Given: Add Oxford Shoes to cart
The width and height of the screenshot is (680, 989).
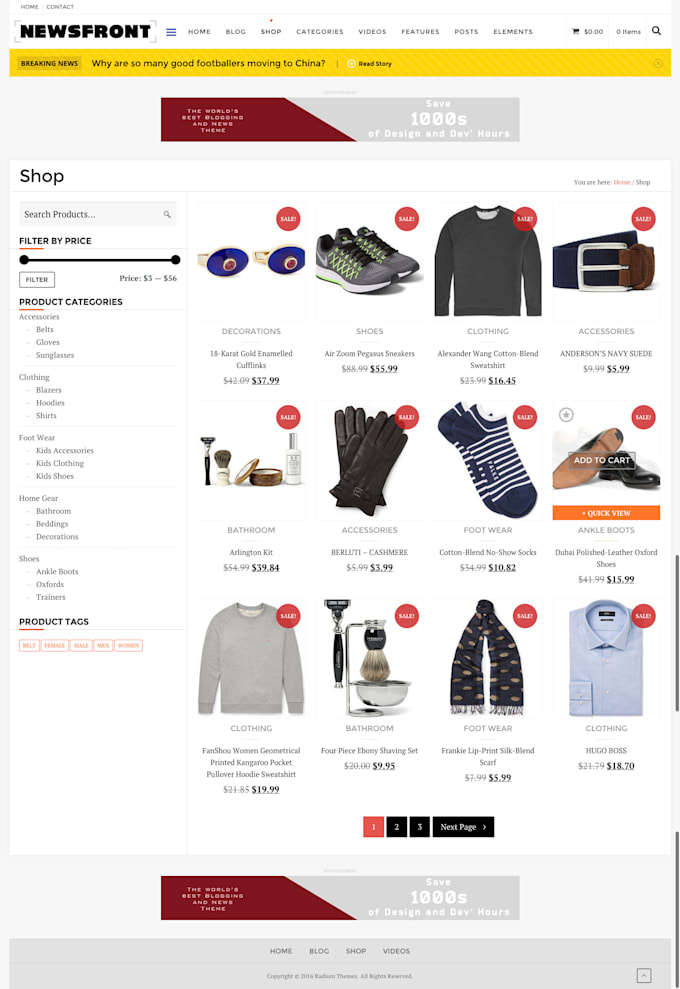Looking at the screenshot, I should [602, 460].
